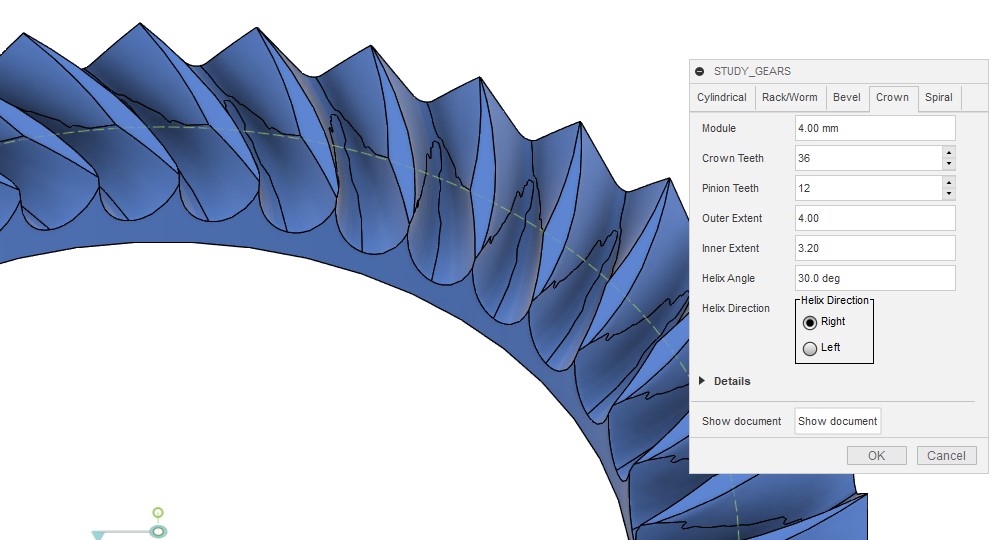Open the Rack/Worm tab

tap(789, 98)
